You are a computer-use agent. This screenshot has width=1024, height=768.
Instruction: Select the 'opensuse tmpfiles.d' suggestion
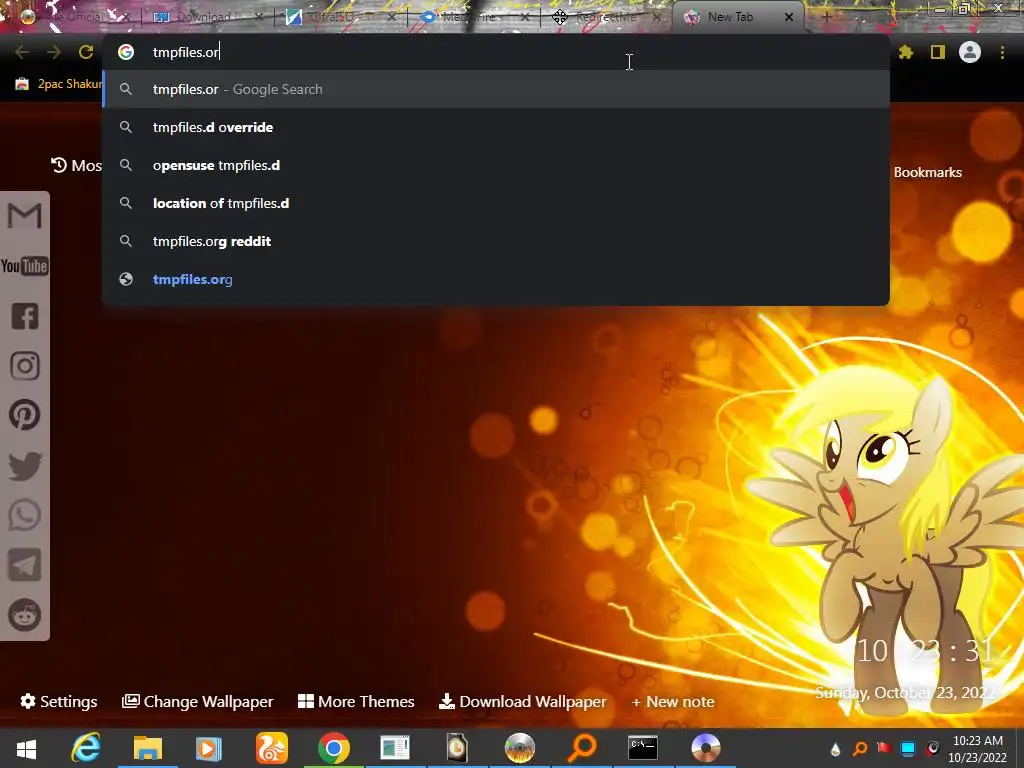click(x=496, y=165)
